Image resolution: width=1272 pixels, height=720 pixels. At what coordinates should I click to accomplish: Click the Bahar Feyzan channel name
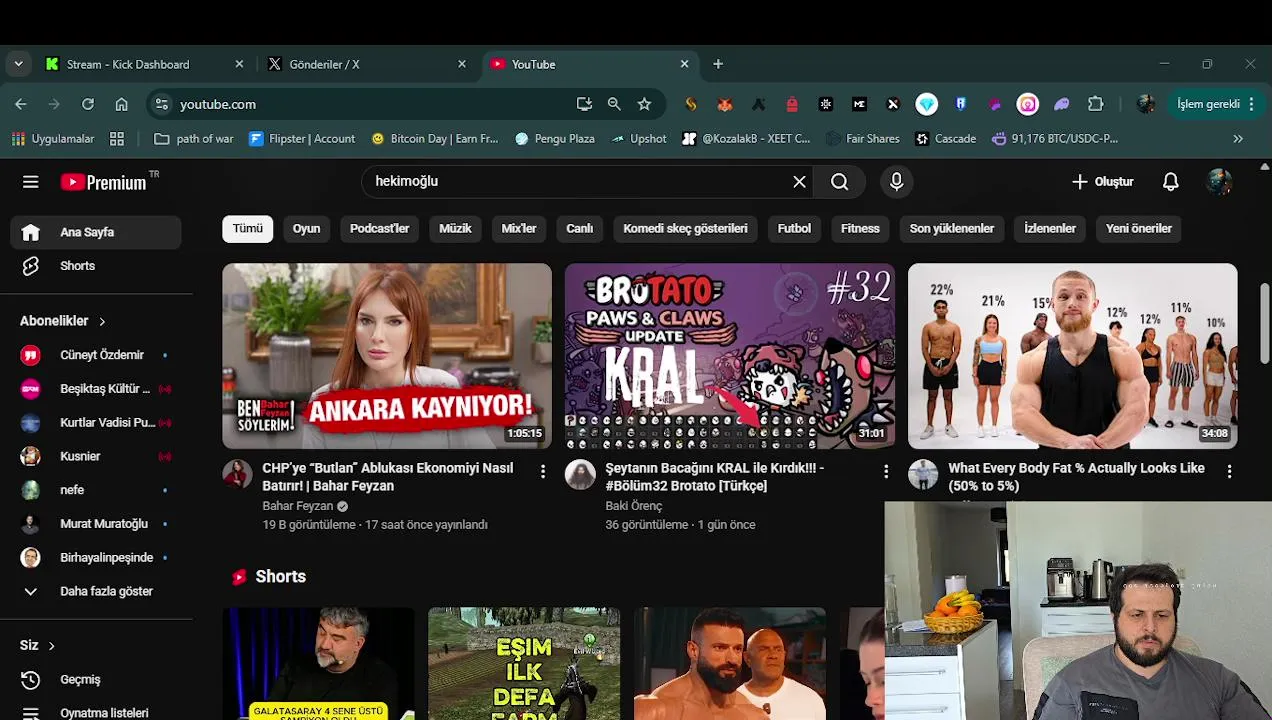(298, 506)
